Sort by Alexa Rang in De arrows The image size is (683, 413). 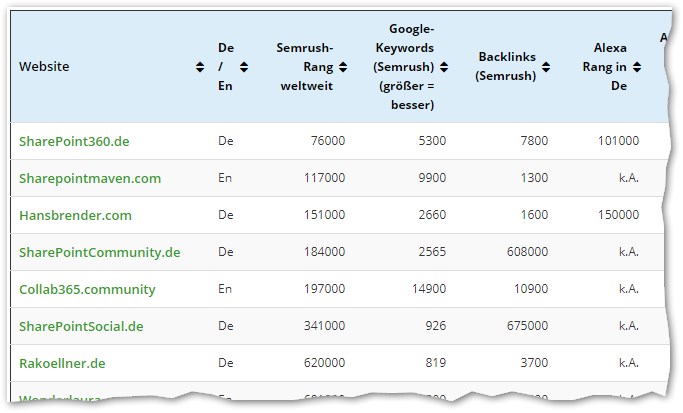coord(637,67)
